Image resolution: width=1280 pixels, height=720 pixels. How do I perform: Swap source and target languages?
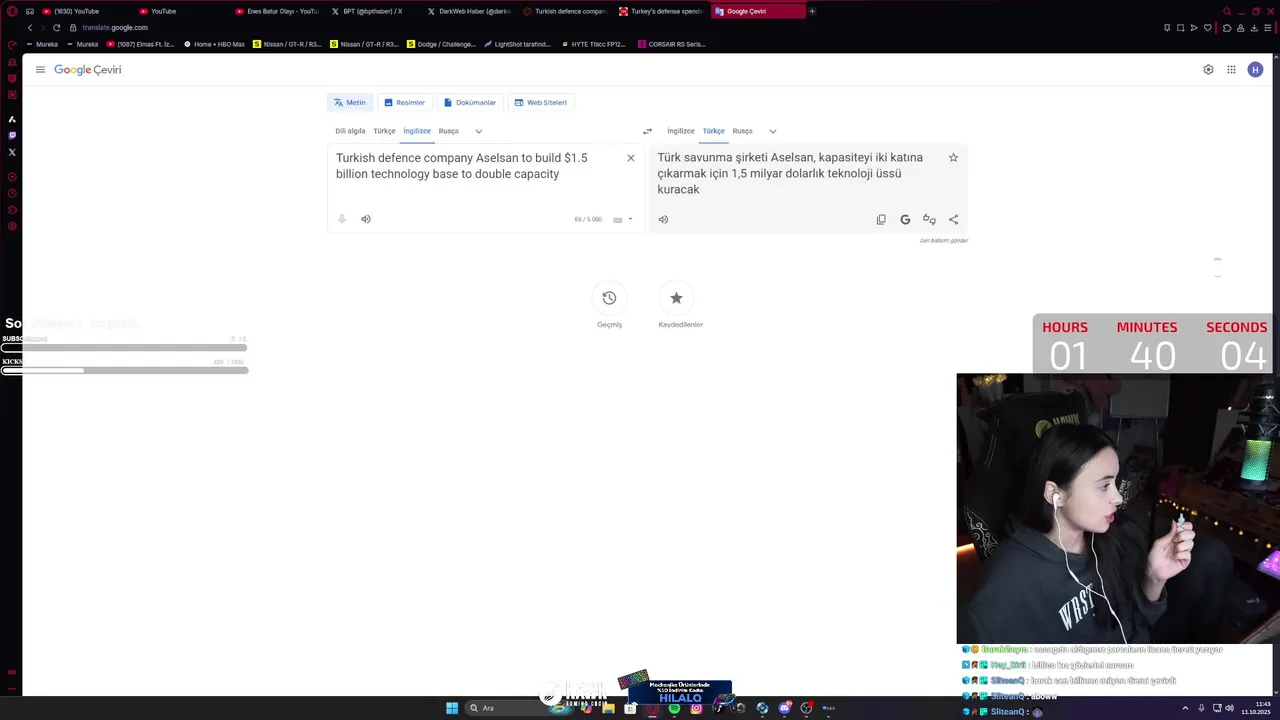[647, 131]
